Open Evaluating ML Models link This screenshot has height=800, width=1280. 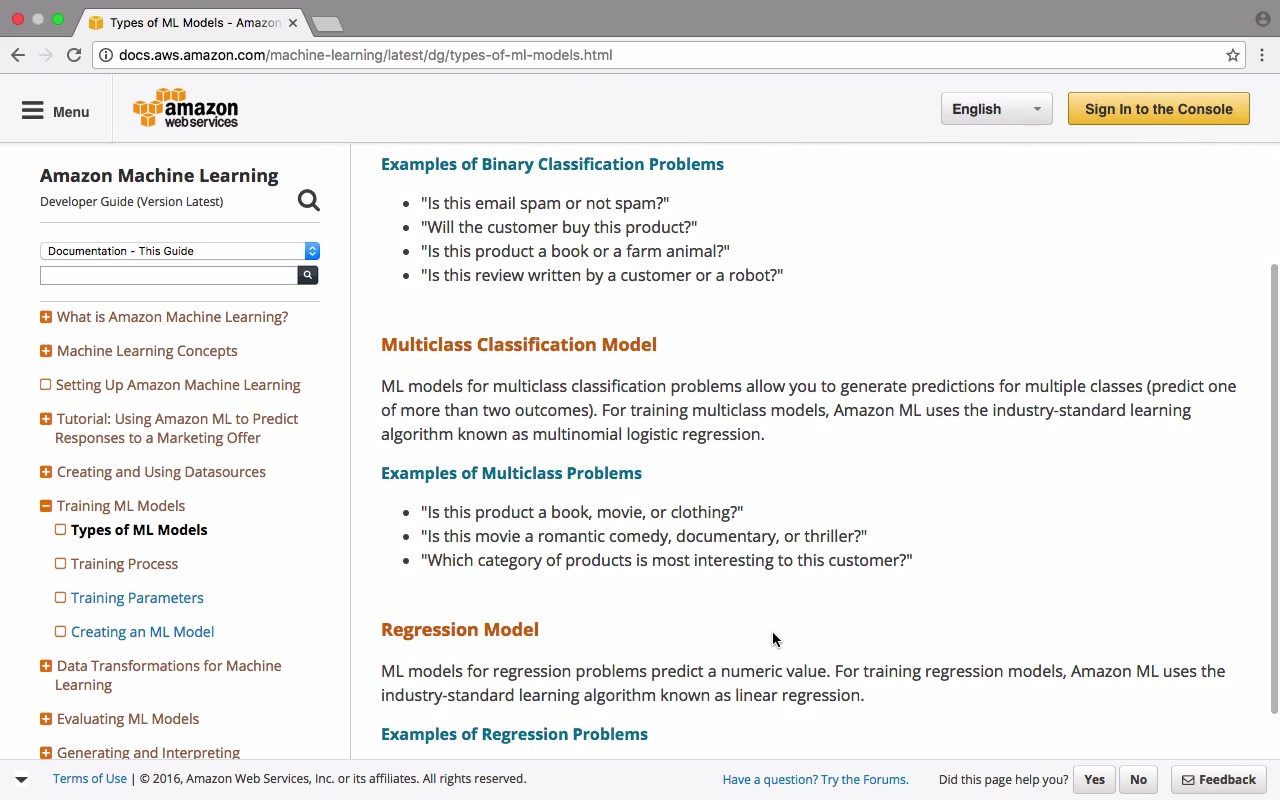point(128,719)
